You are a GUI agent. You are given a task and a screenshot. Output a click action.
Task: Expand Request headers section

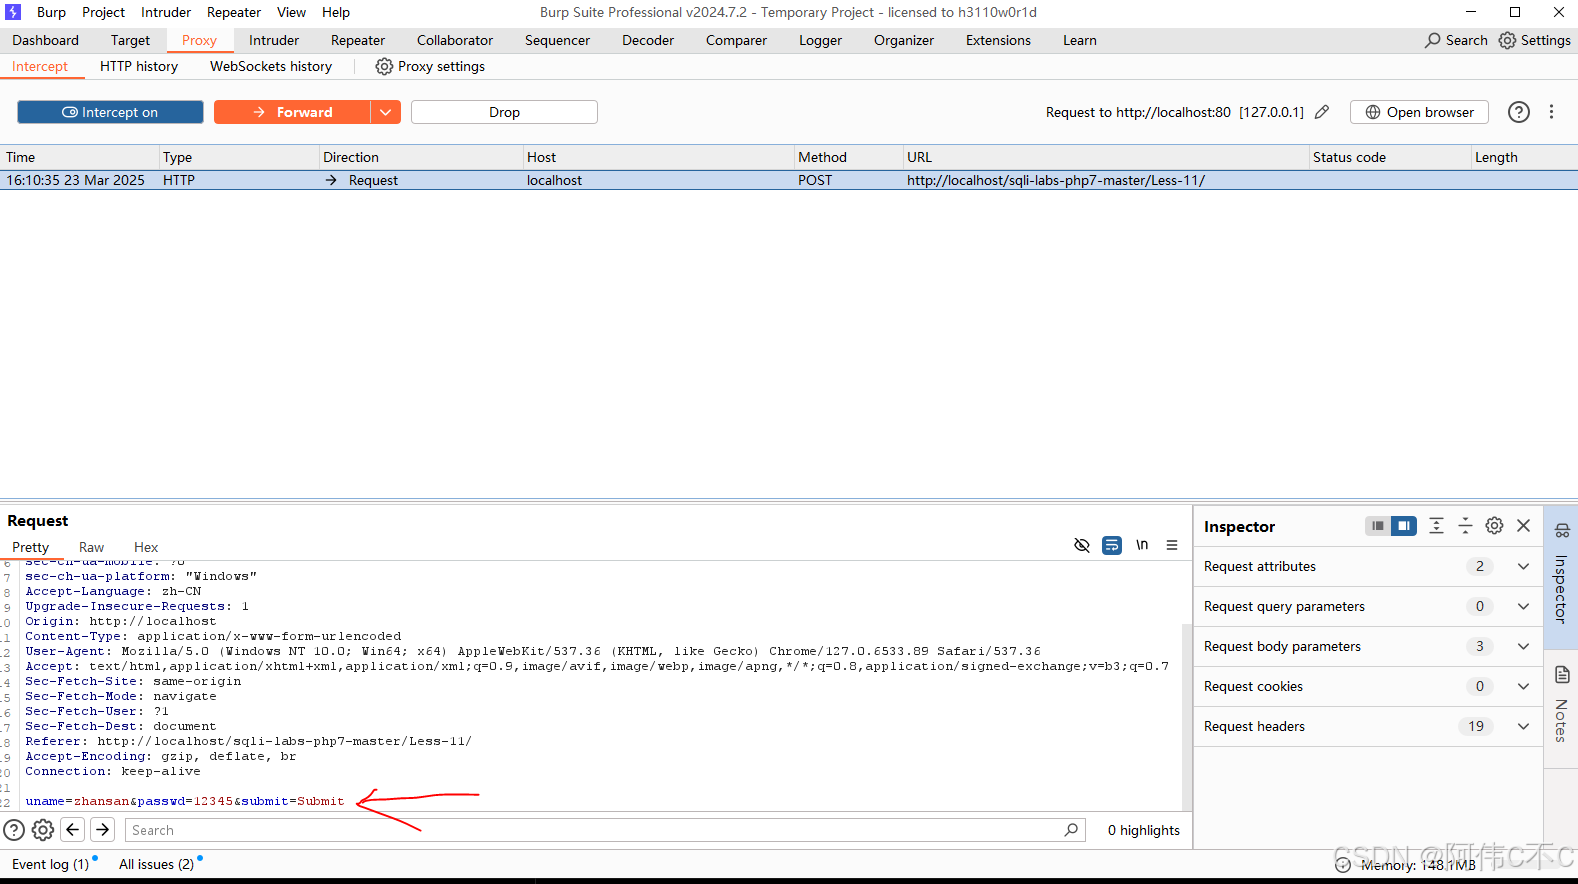1523,726
